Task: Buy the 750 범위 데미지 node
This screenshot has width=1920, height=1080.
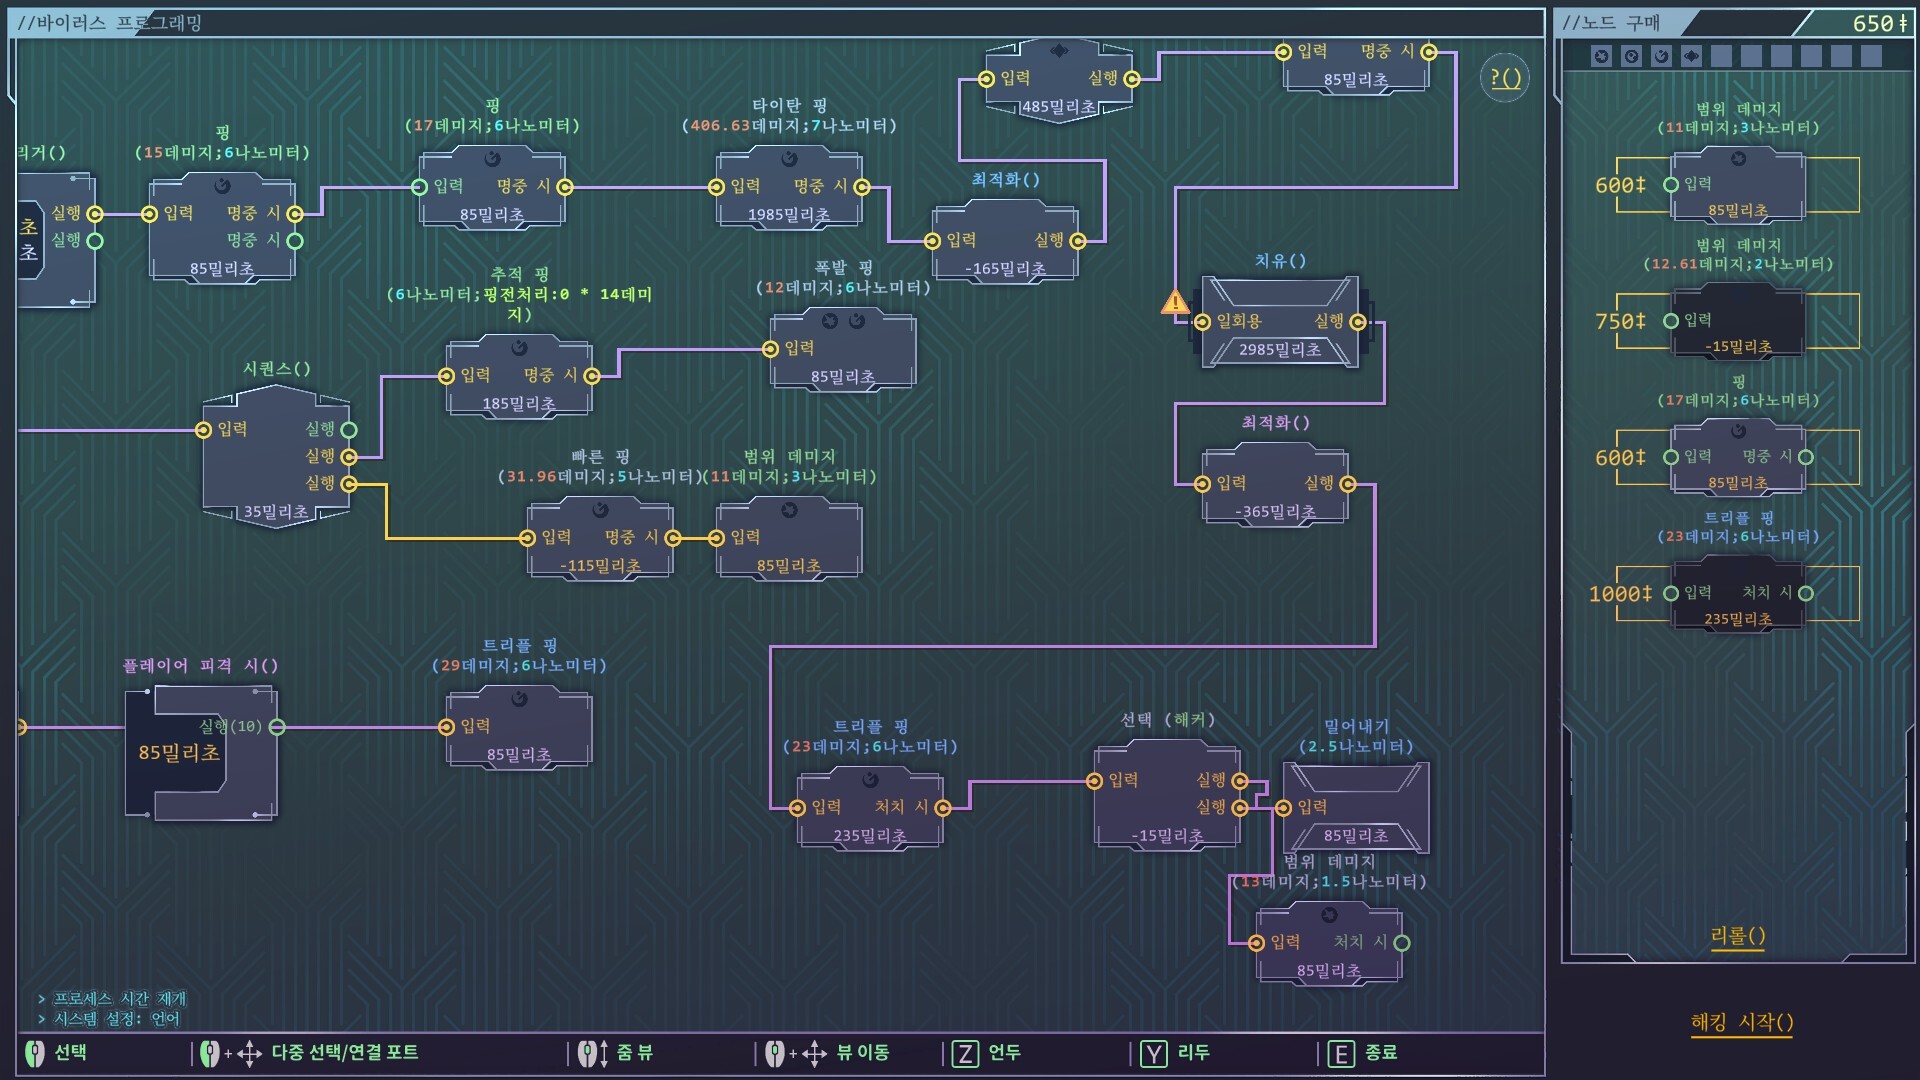Action: pos(1737,321)
